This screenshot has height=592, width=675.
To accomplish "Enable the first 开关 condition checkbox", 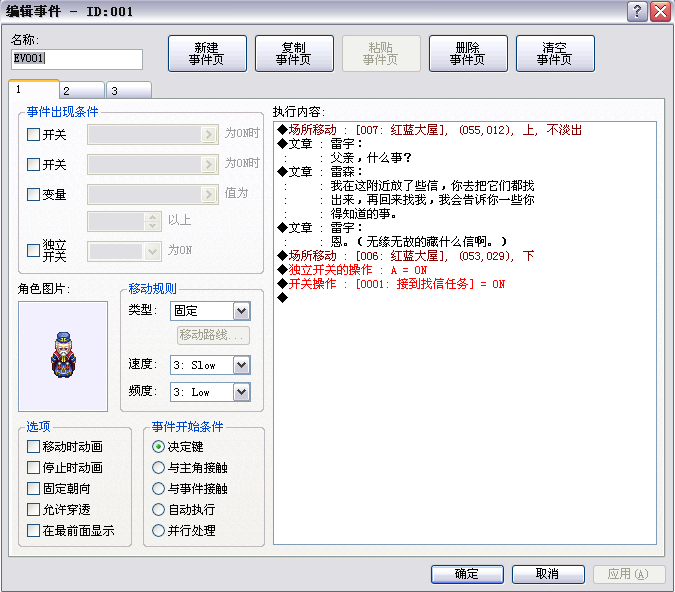I will pos(33,134).
